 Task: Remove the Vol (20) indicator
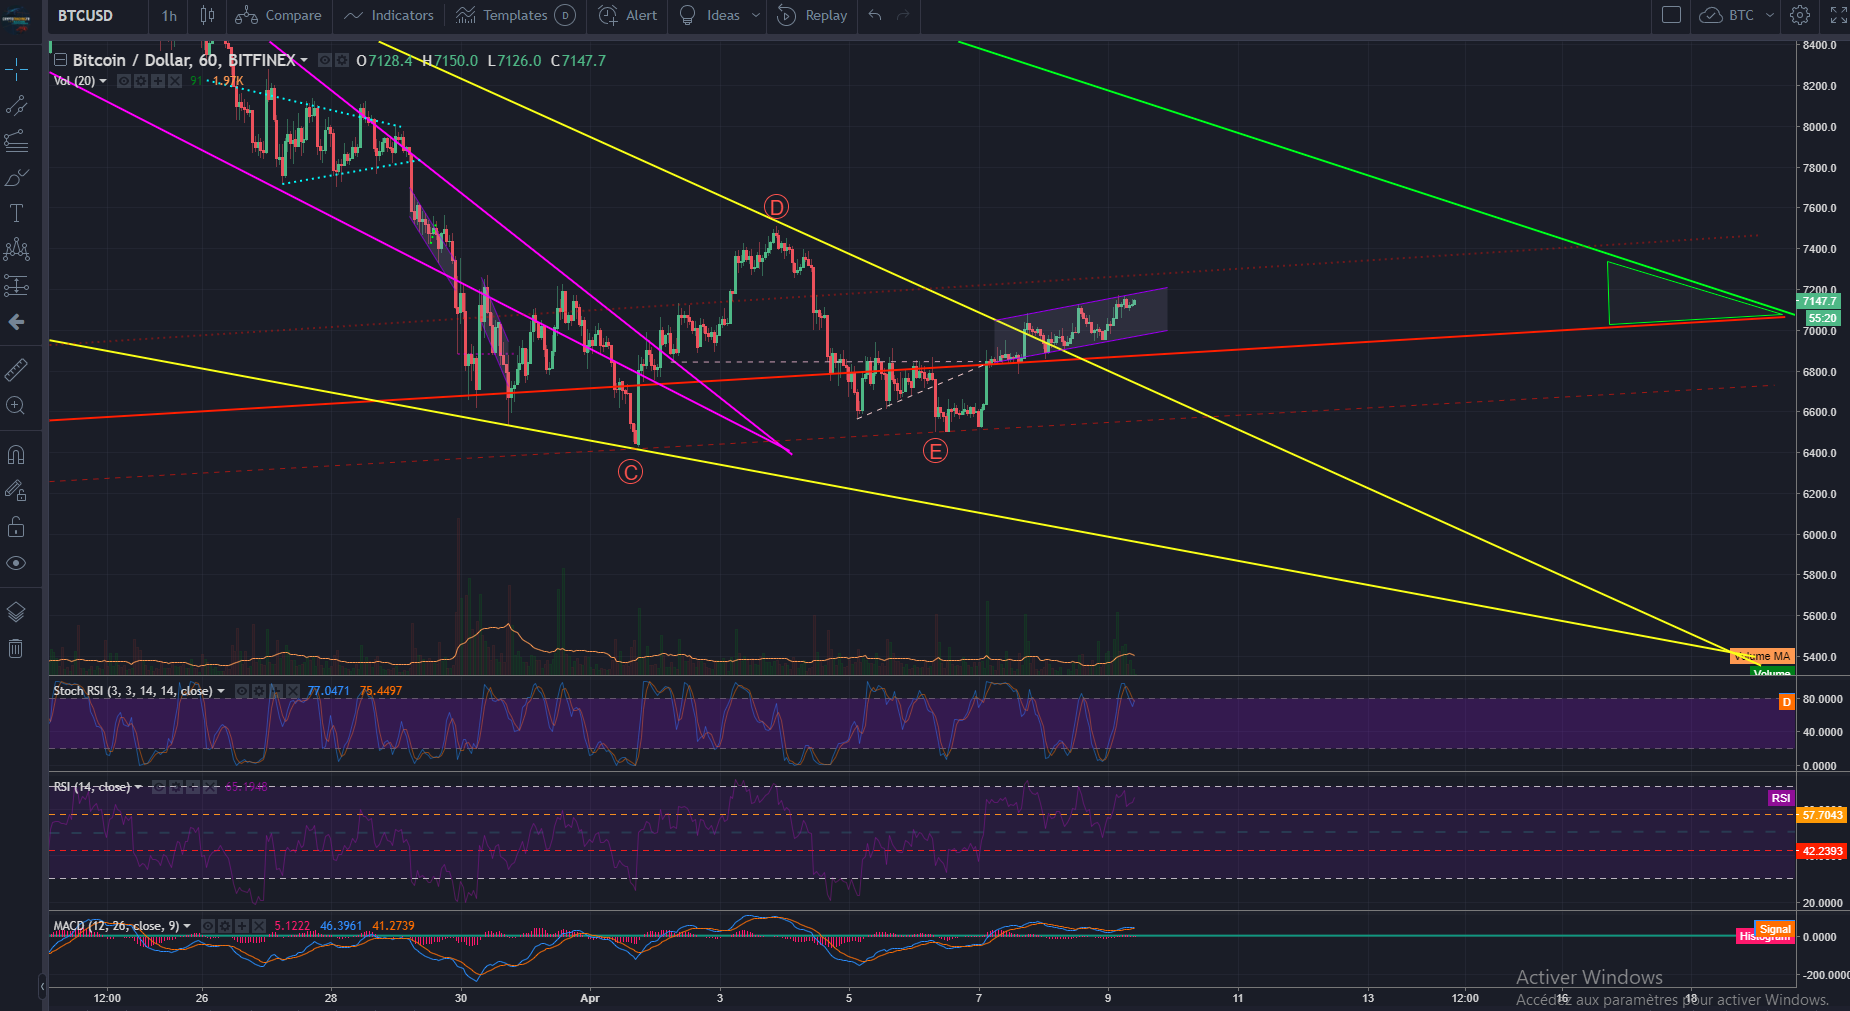coord(175,81)
